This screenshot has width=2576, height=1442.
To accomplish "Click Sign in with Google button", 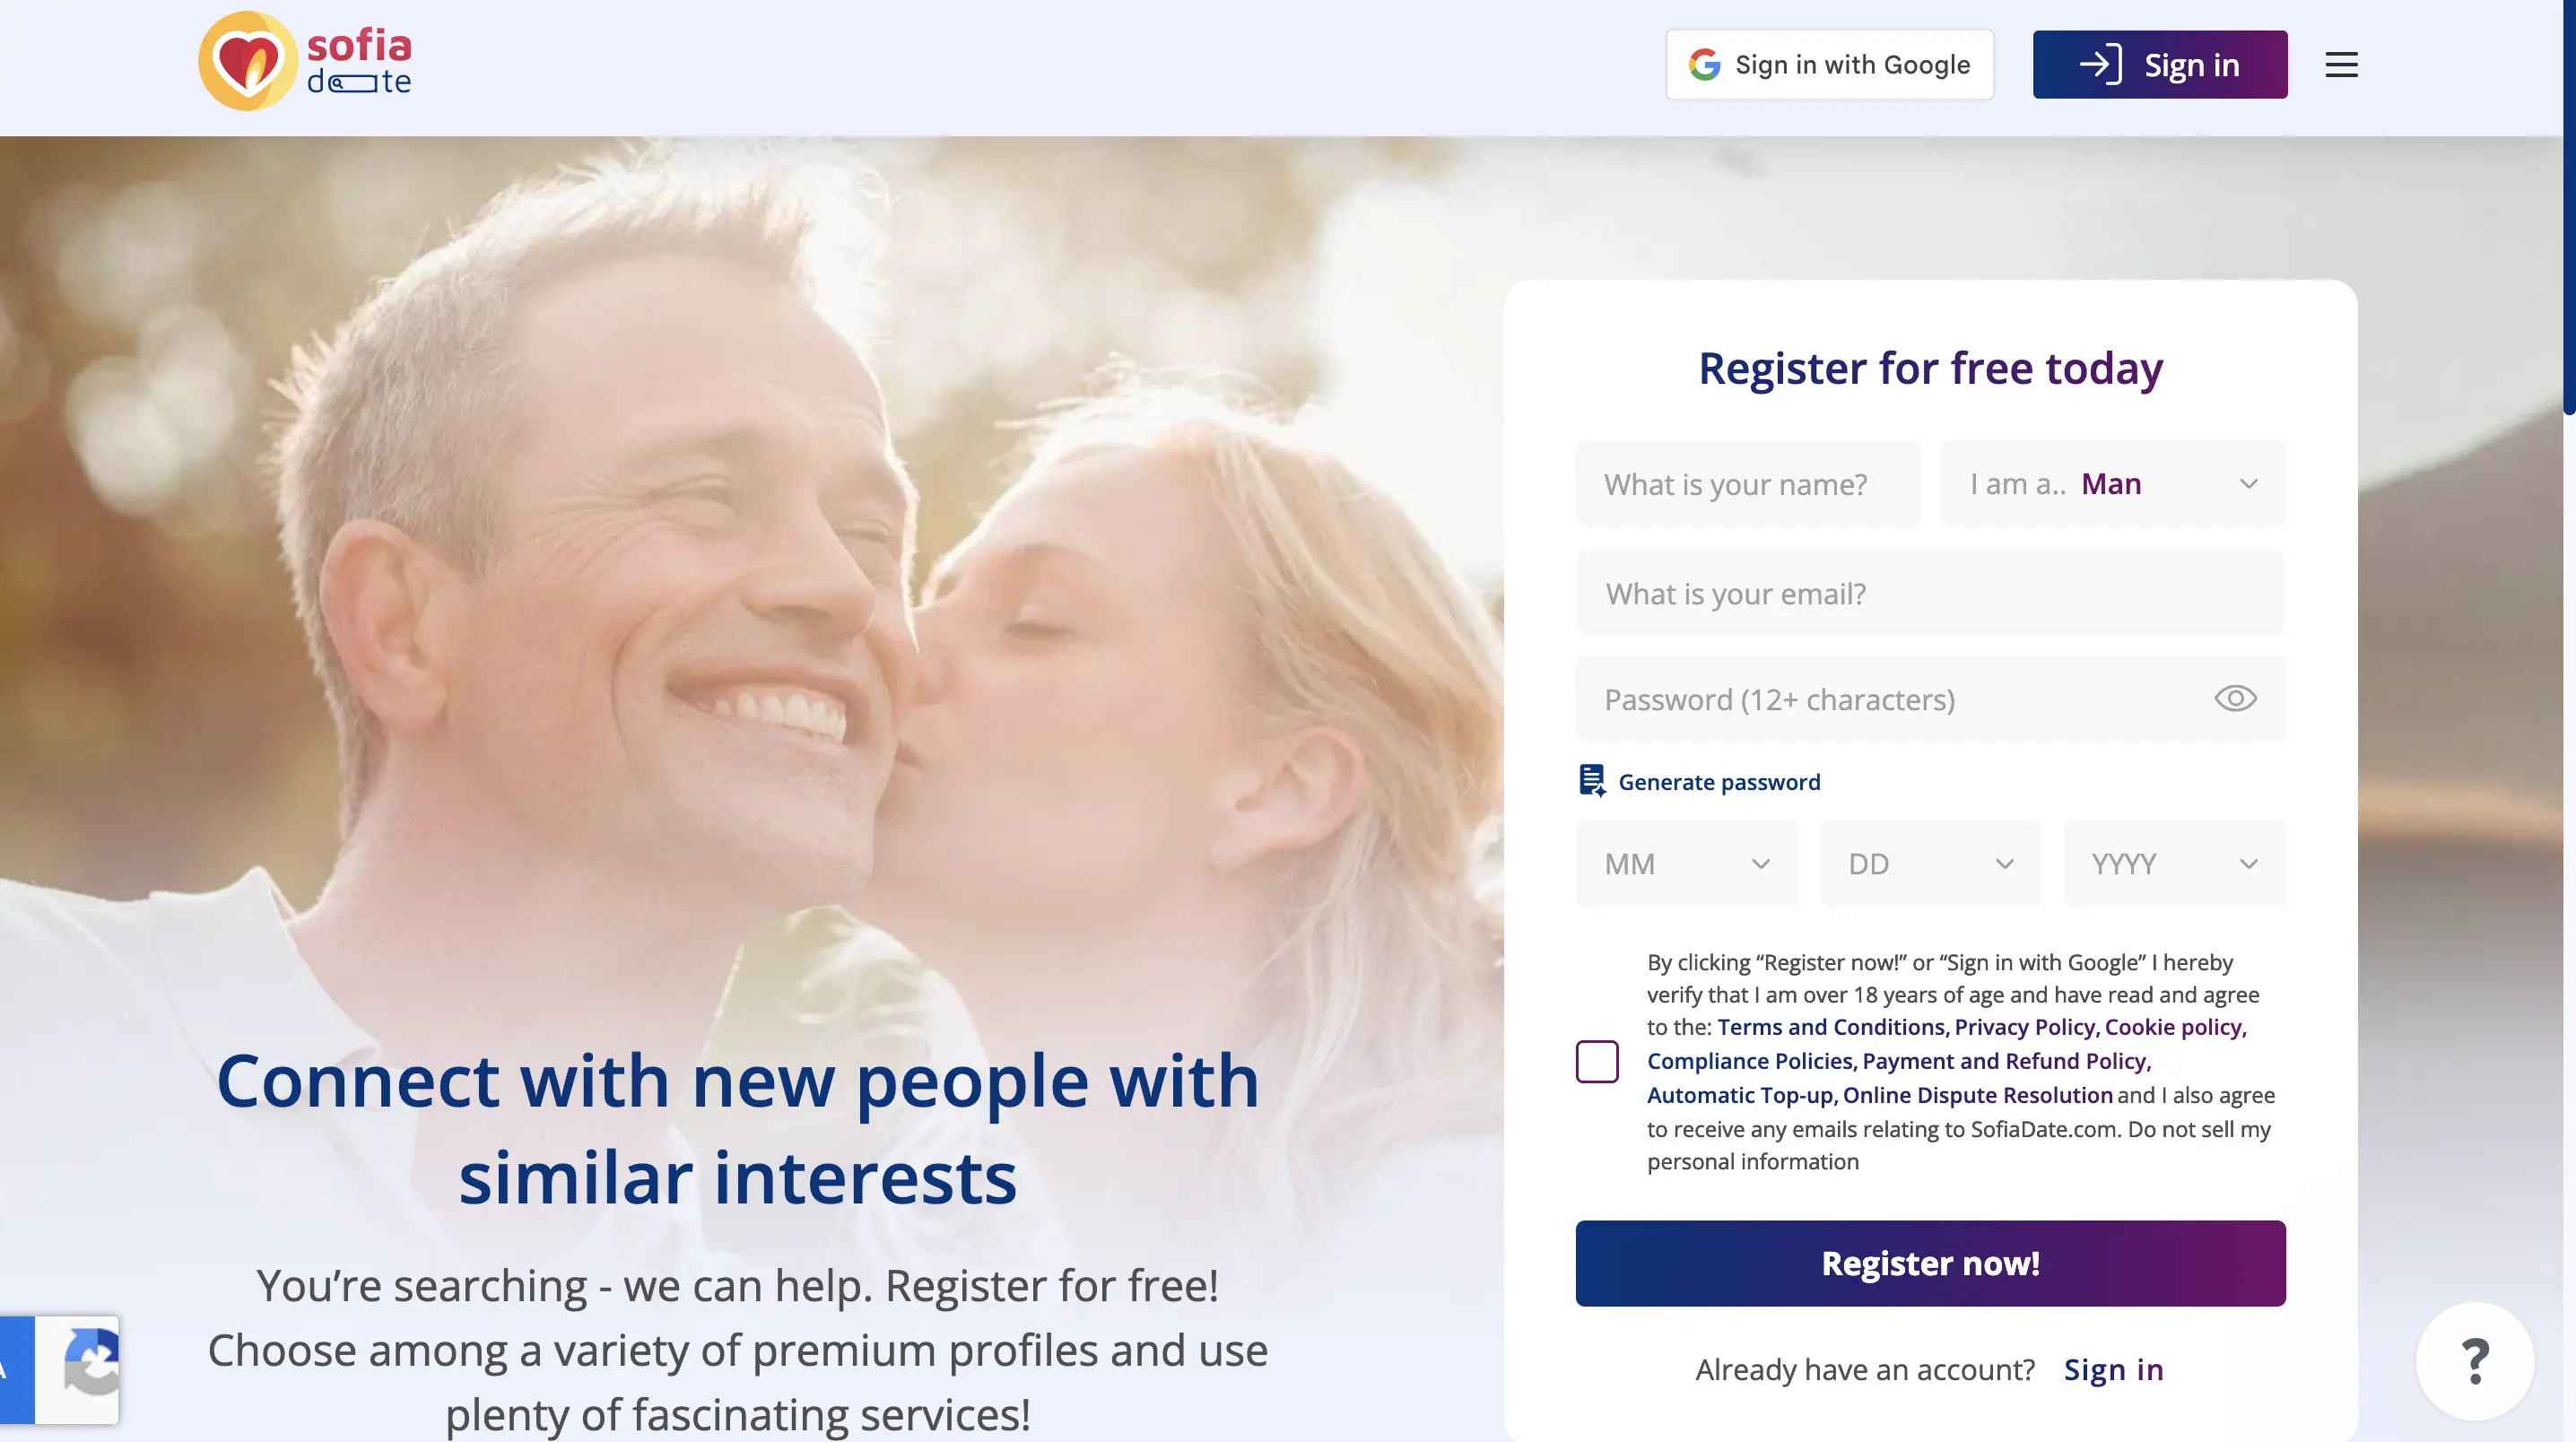I will click(1829, 65).
